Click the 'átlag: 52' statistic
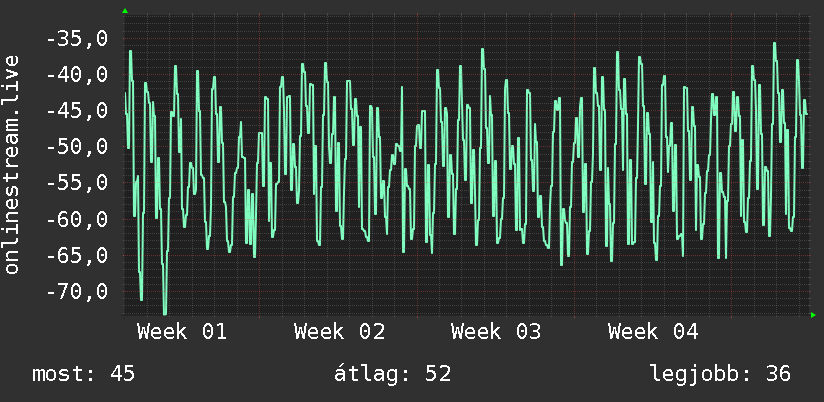Screen dimensions: 824x402 [393, 374]
